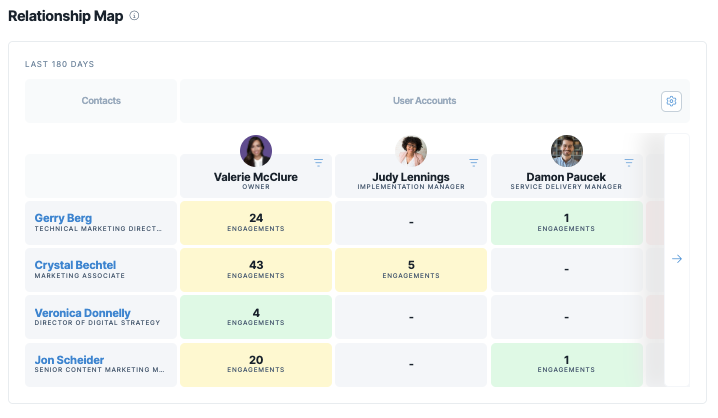
Task: Click the right arrow to show more users
Action: pyautogui.click(x=677, y=259)
